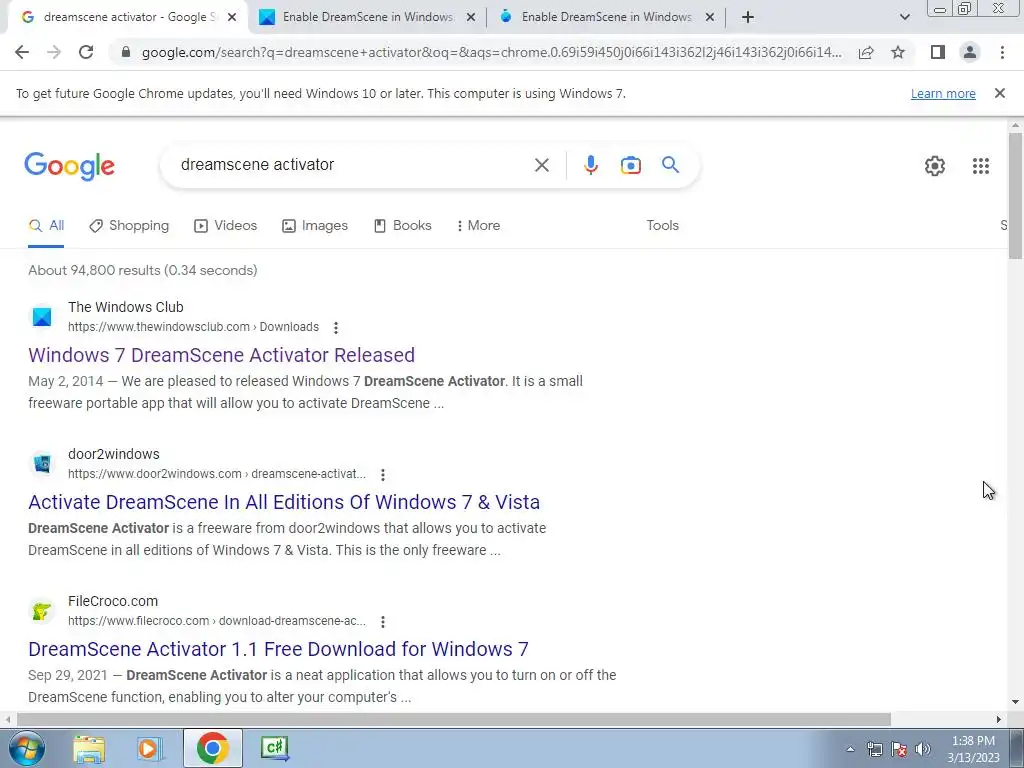Switch to the Windows Club Enable DreamScene tab
Screen dimensions: 1024x768
pos(367,17)
